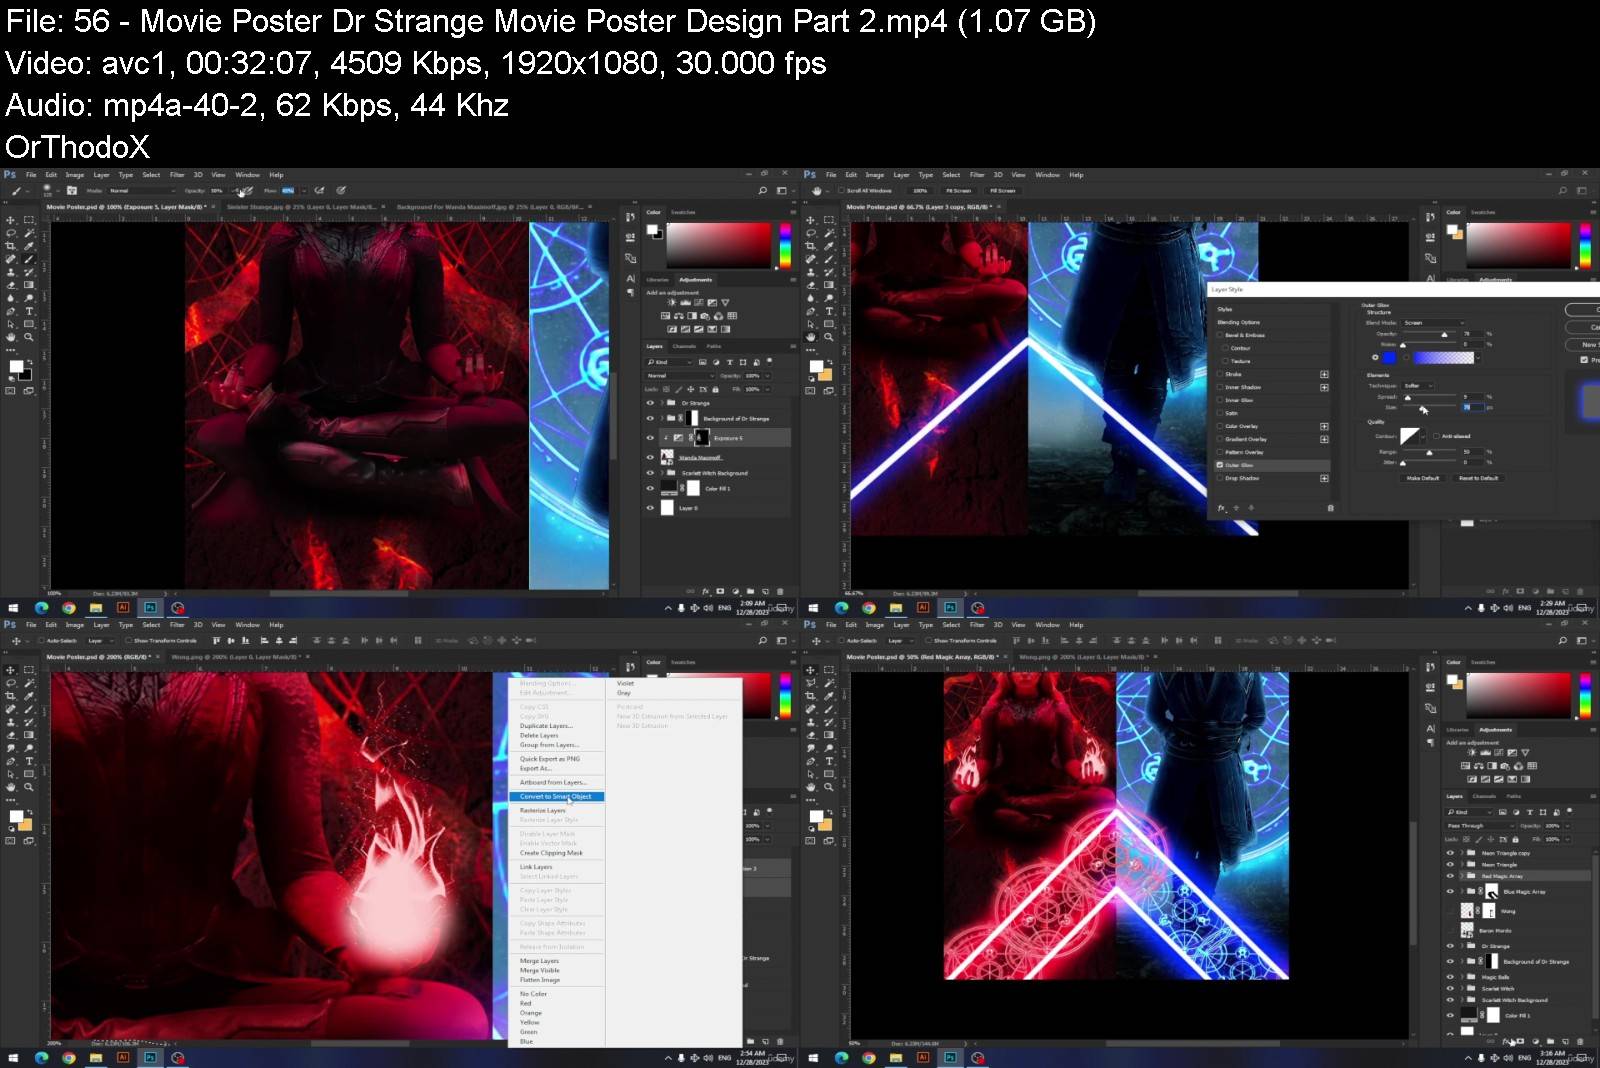Click Outer Glow Size input field
The image size is (1600, 1068).
[1473, 407]
